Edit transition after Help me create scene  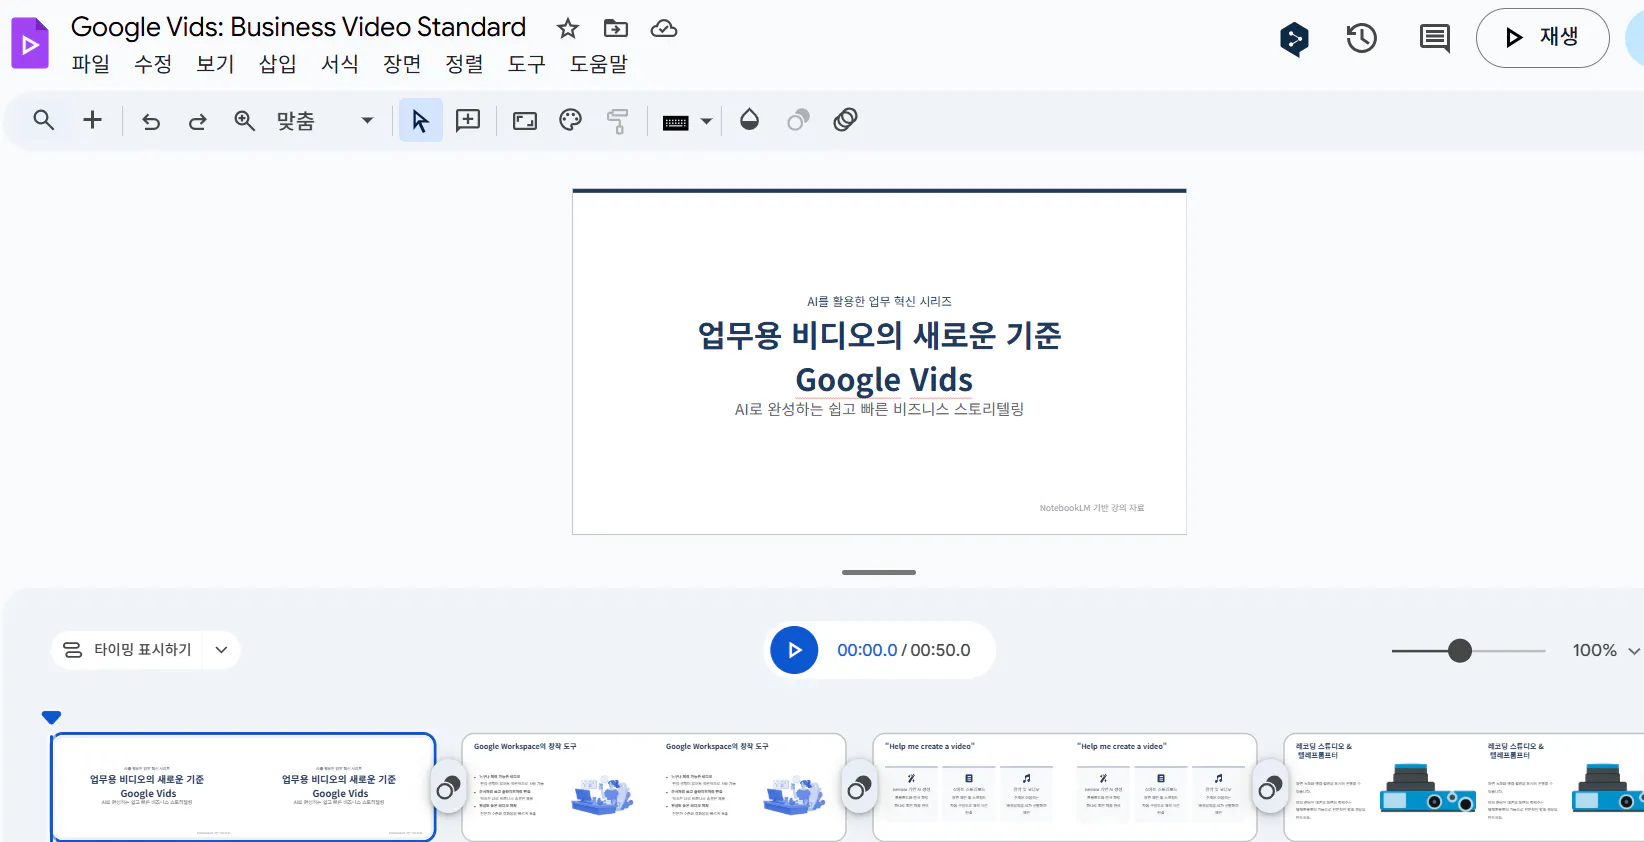coord(1270,789)
